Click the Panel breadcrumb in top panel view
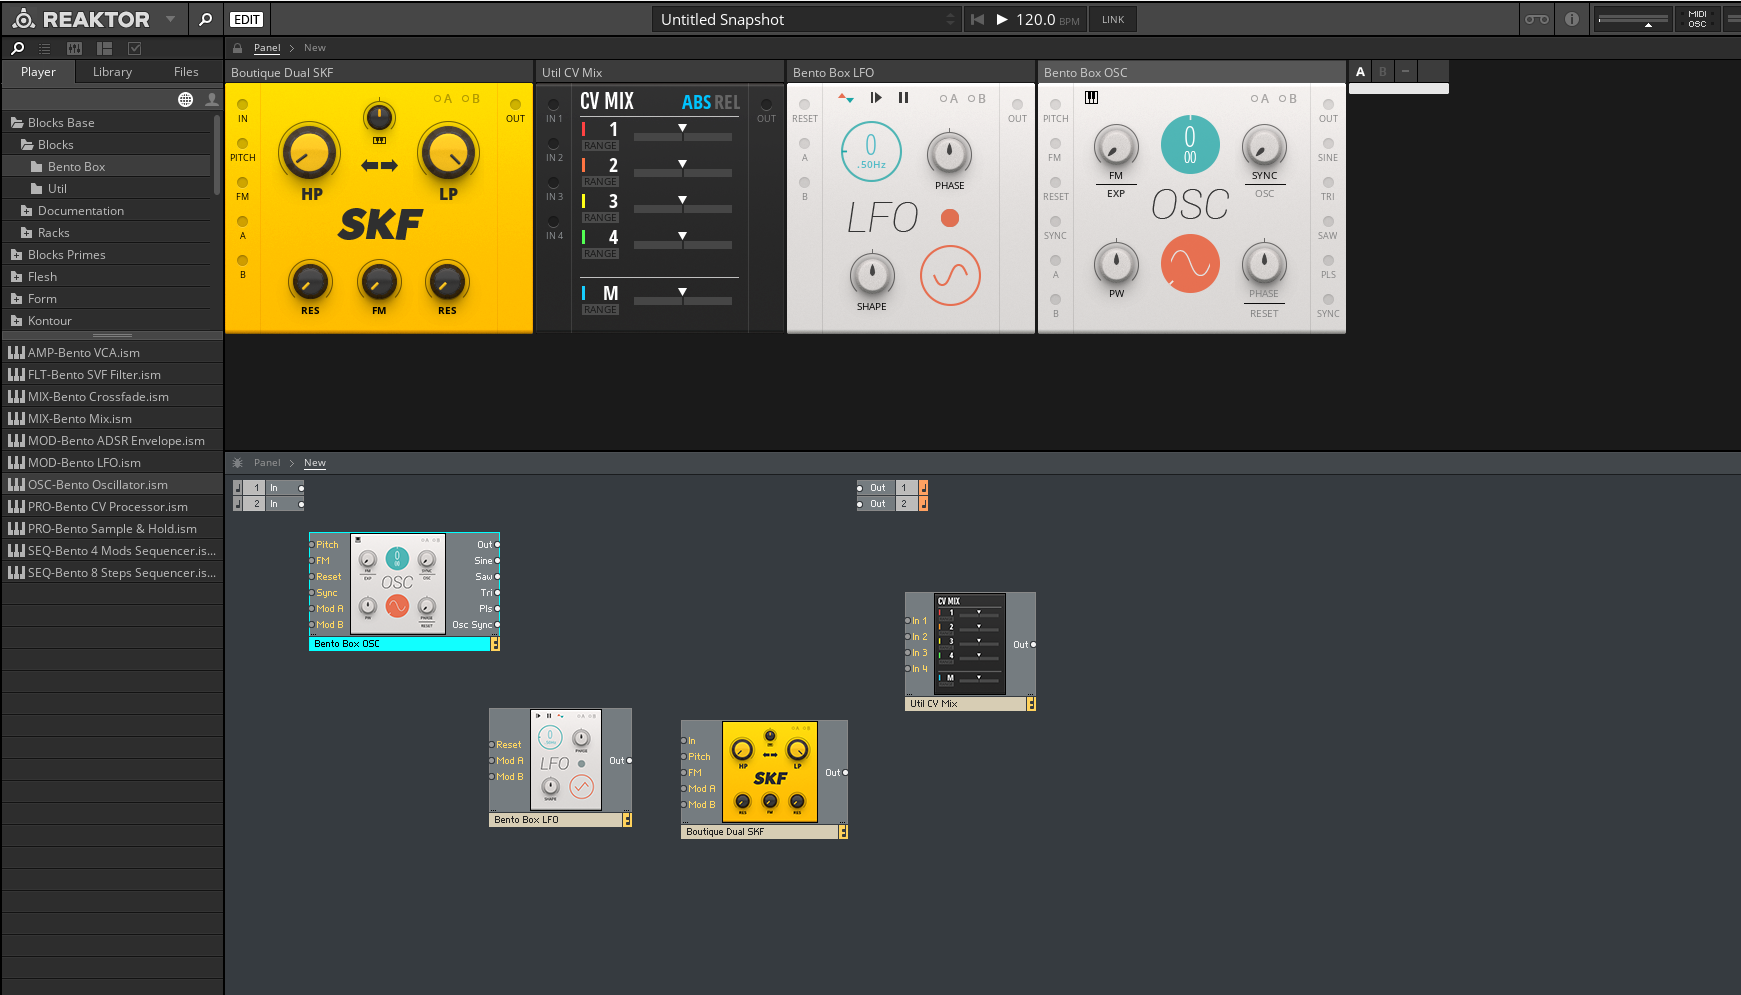 (x=267, y=48)
